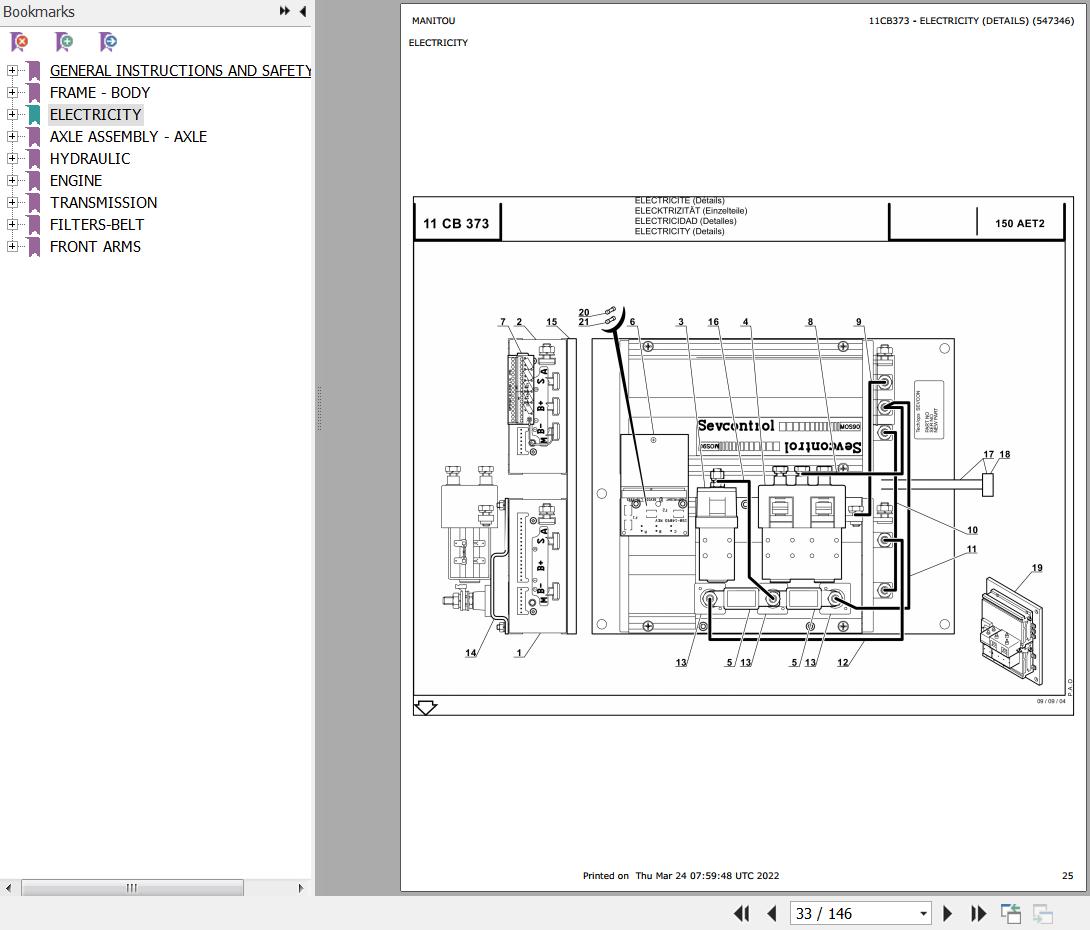Go to the previous page
This screenshot has height=930, width=1090.
pyautogui.click(x=771, y=913)
